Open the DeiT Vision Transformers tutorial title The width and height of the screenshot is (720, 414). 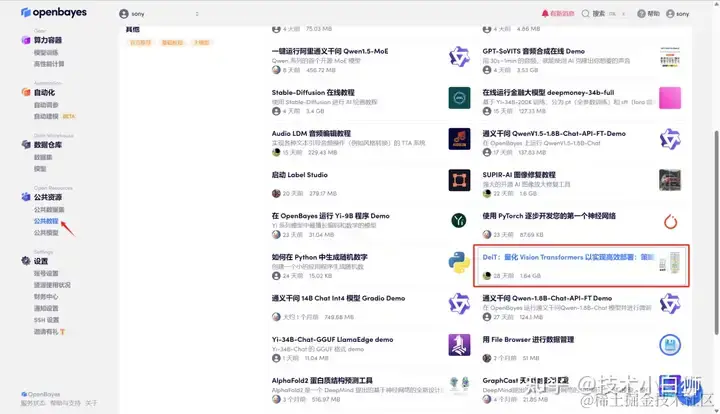568,257
